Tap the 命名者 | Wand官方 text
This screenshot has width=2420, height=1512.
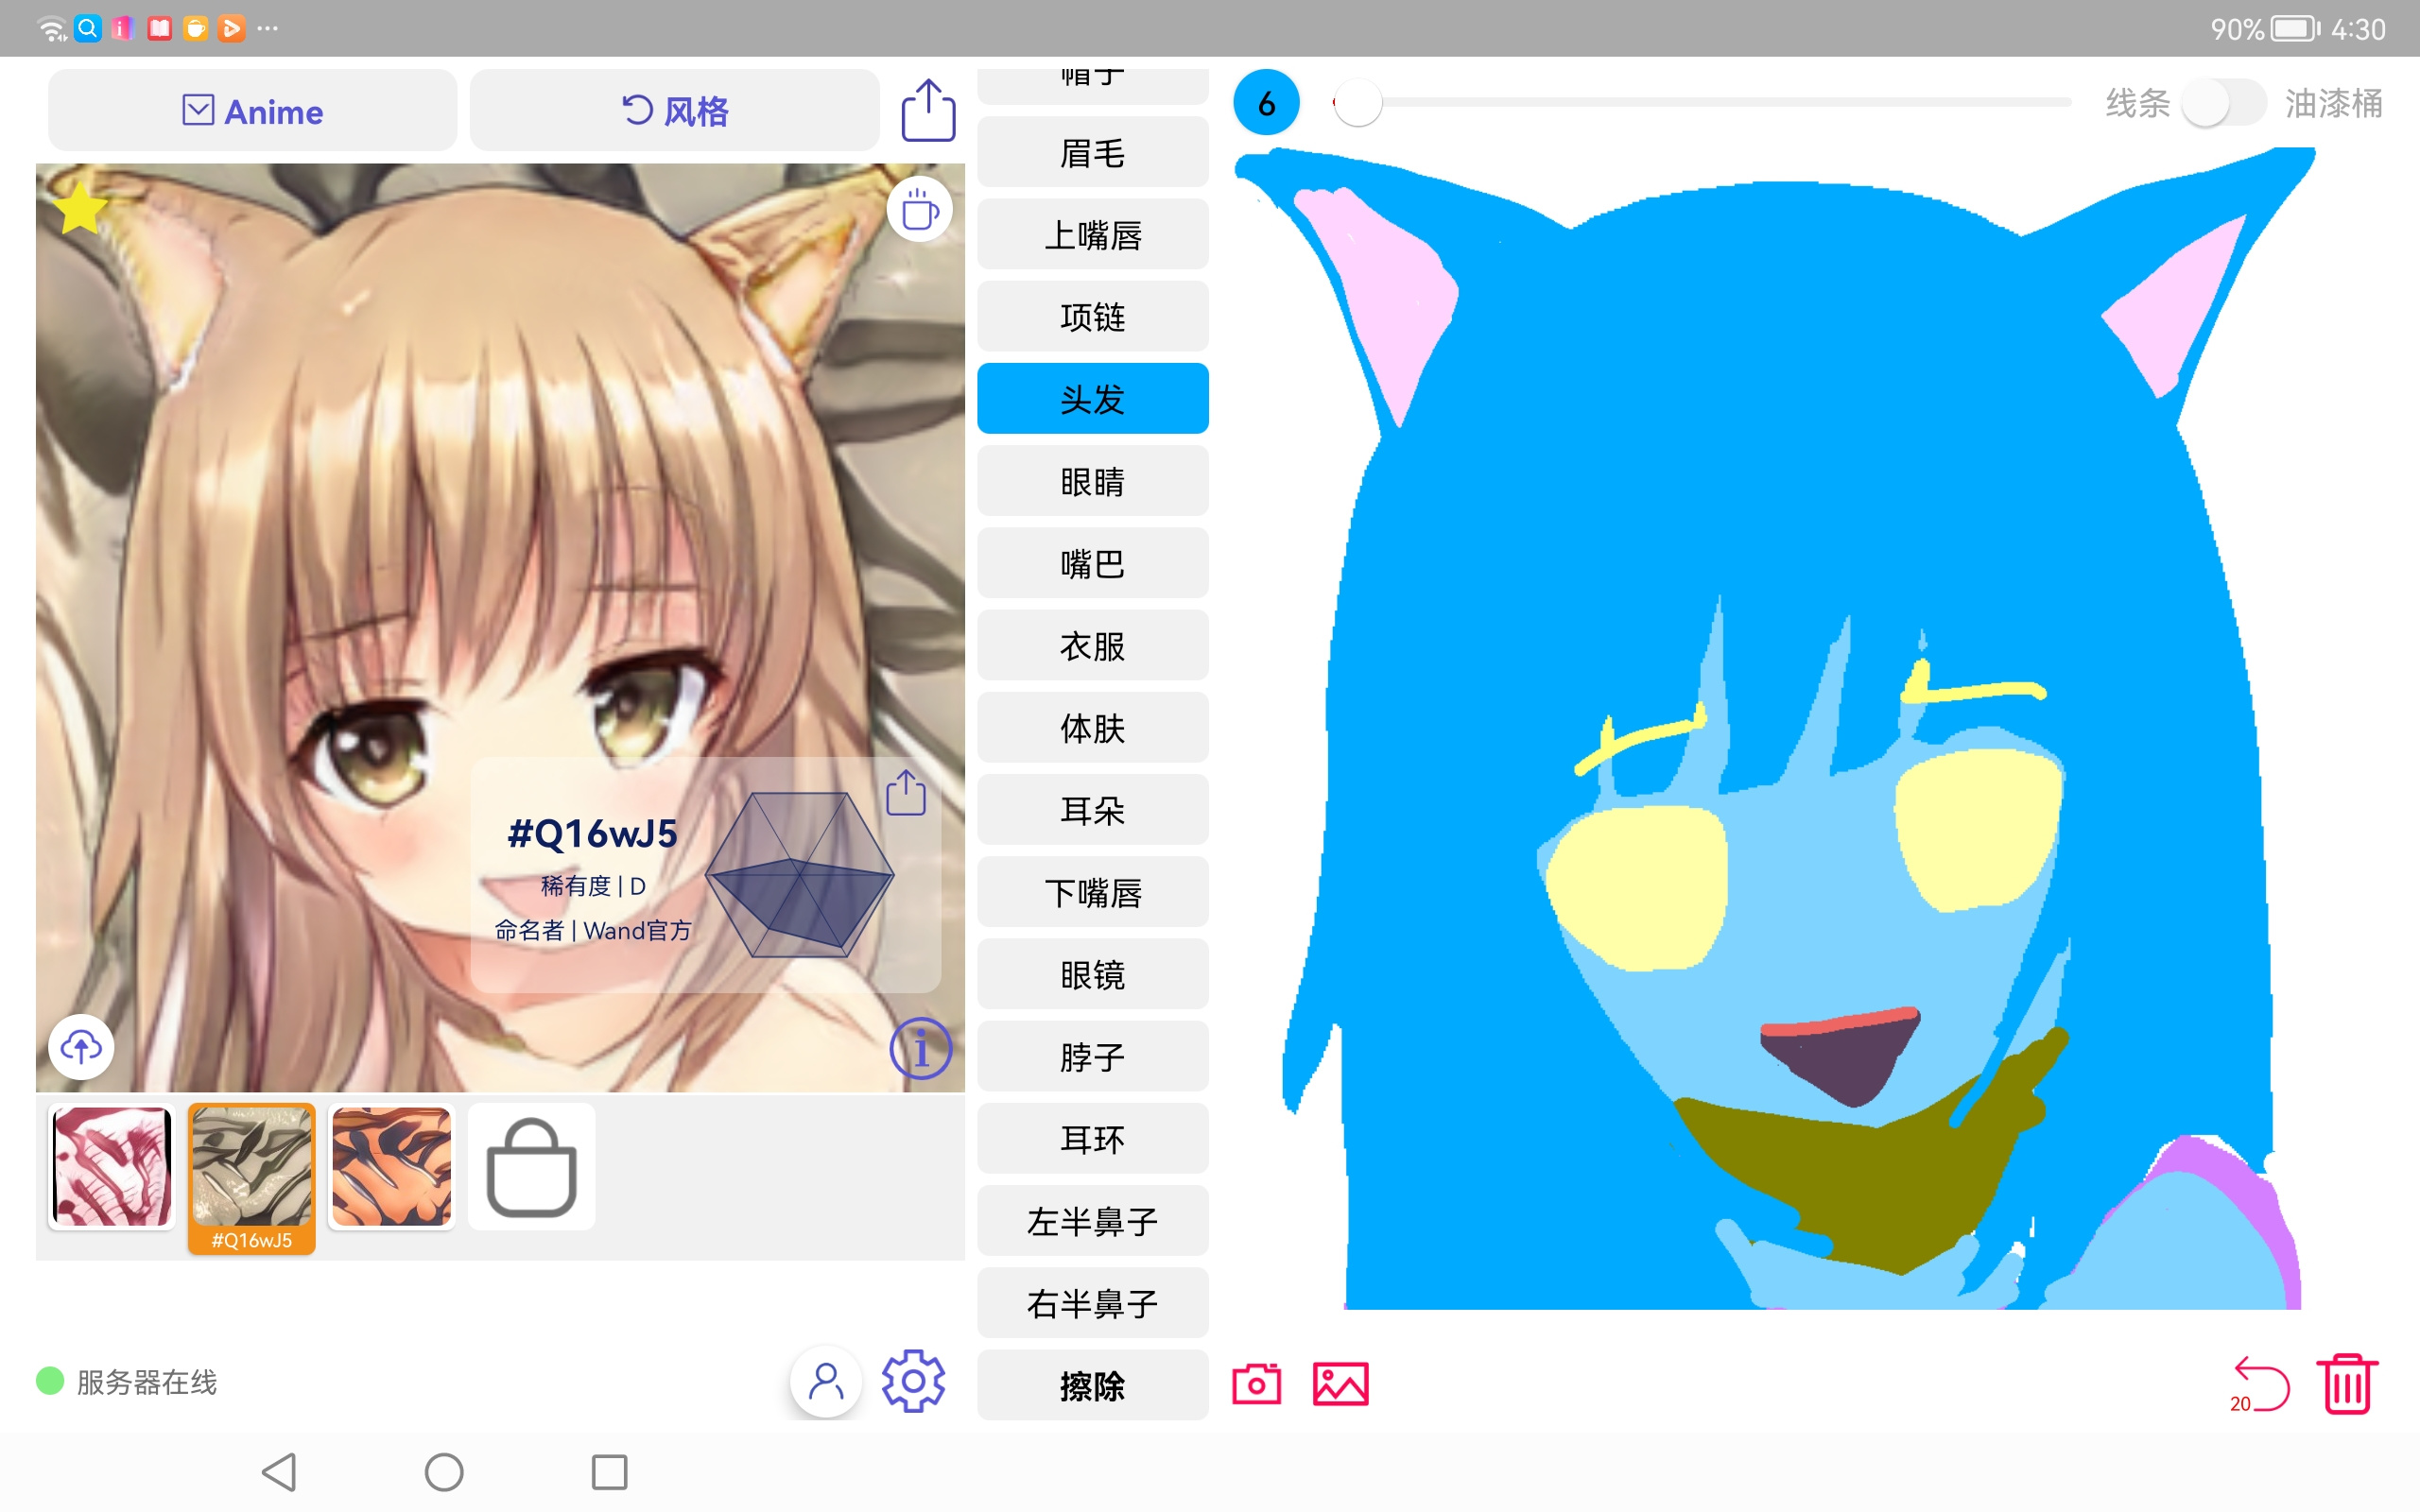coord(593,931)
